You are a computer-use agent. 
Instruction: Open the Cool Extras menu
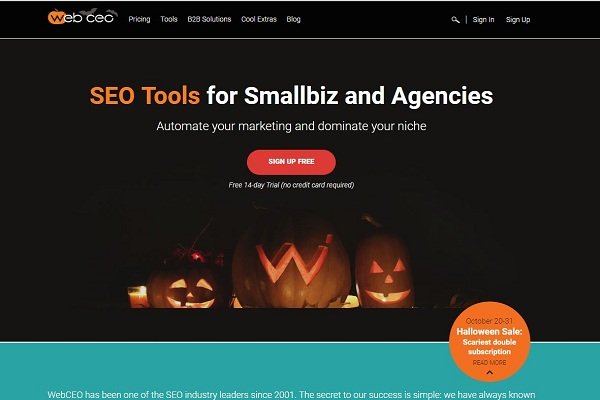259,19
